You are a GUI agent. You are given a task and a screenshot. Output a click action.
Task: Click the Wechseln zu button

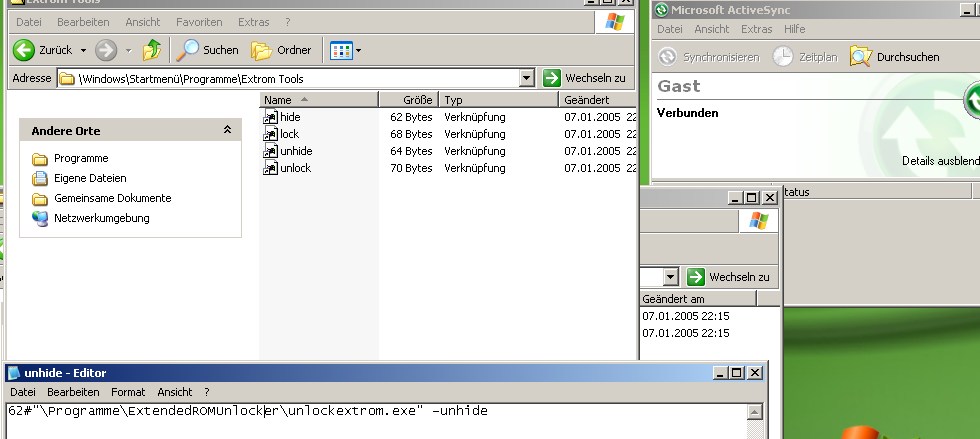coord(585,78)
